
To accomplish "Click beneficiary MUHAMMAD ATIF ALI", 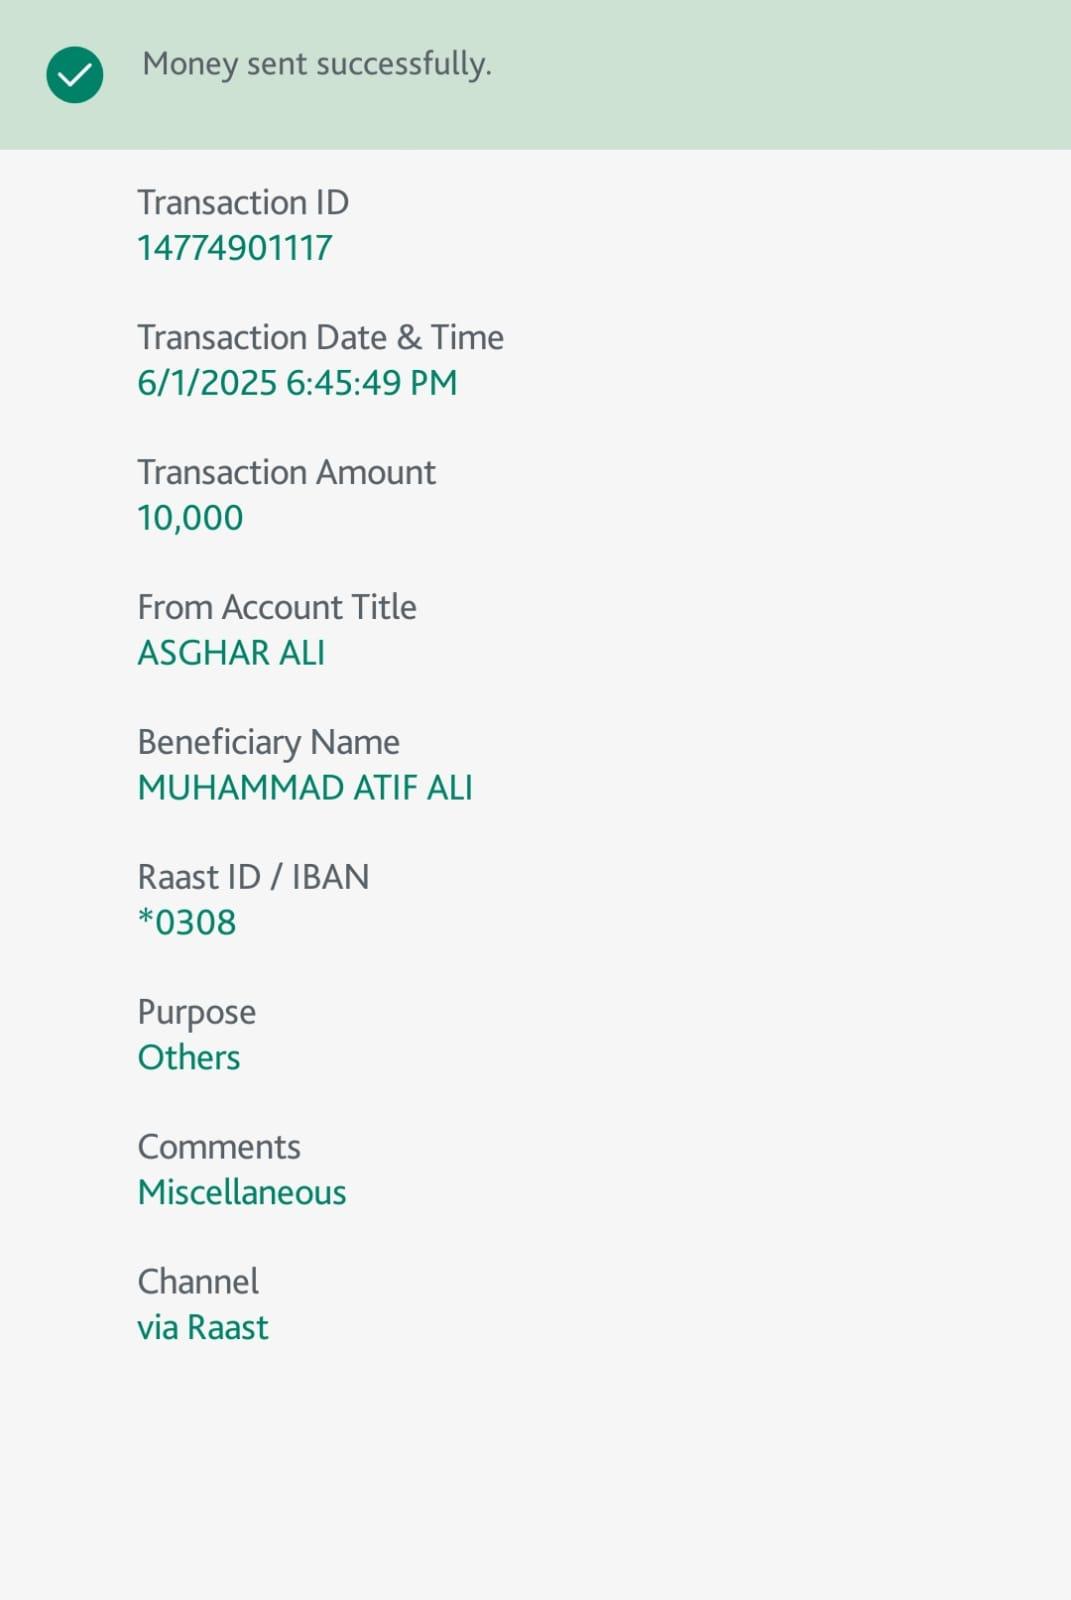I will tap(305, 788).
